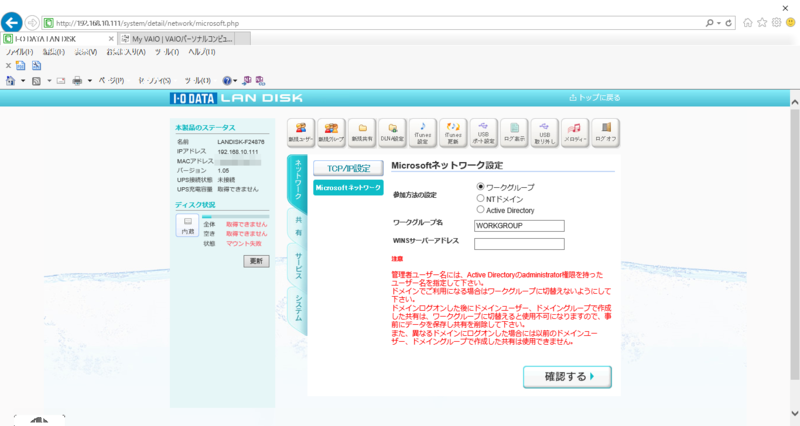Expand the help icon dropdown arrow

235,81
